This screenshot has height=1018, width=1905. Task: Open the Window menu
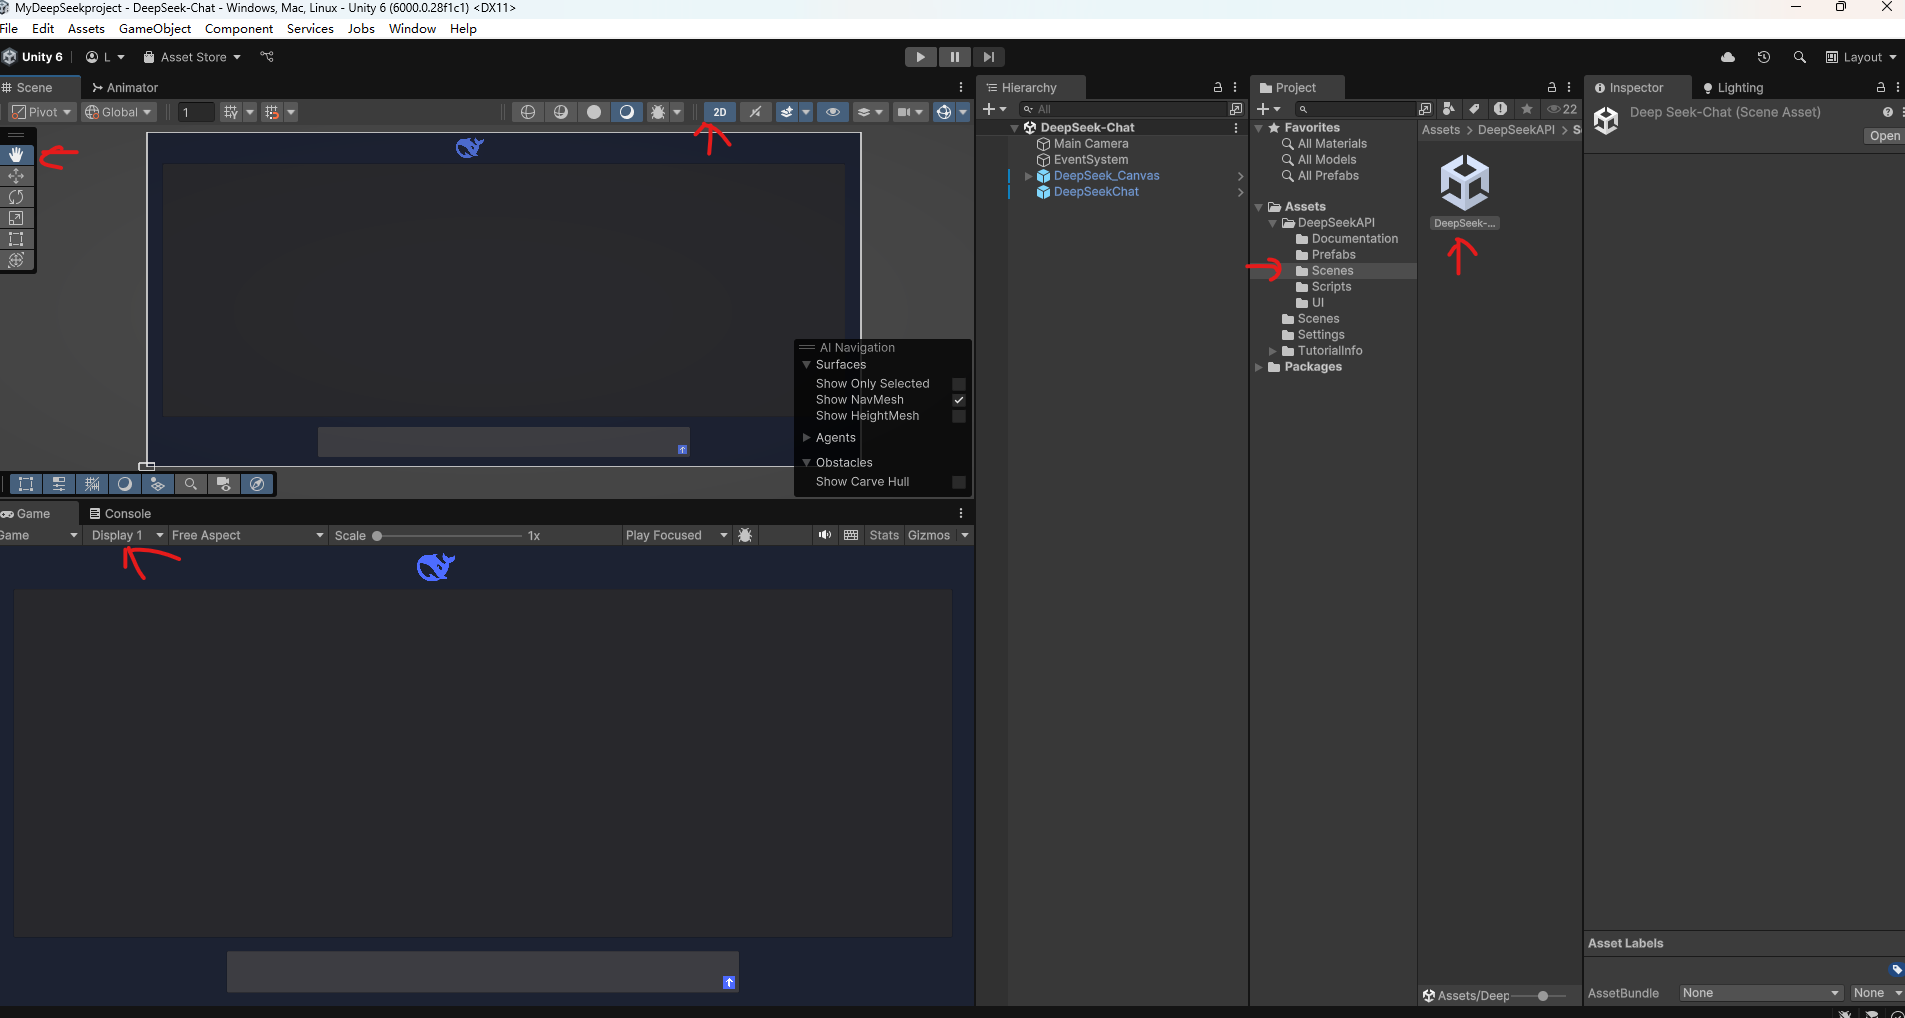tap(412, 29)
